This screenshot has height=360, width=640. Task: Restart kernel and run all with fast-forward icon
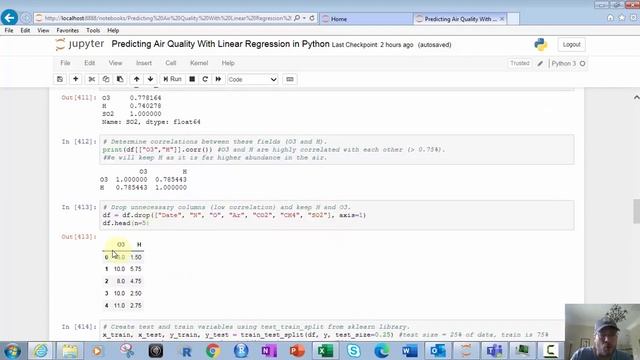[218, 79]
